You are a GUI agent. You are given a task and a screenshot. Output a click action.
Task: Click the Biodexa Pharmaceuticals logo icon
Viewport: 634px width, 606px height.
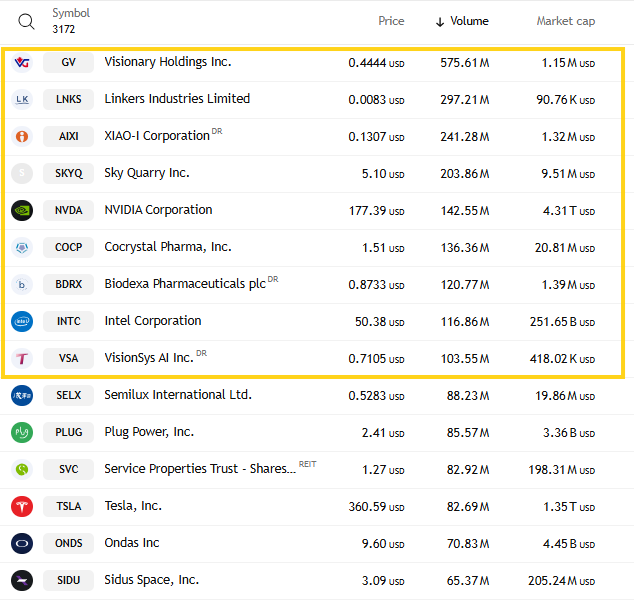click(x=22, y=285)
